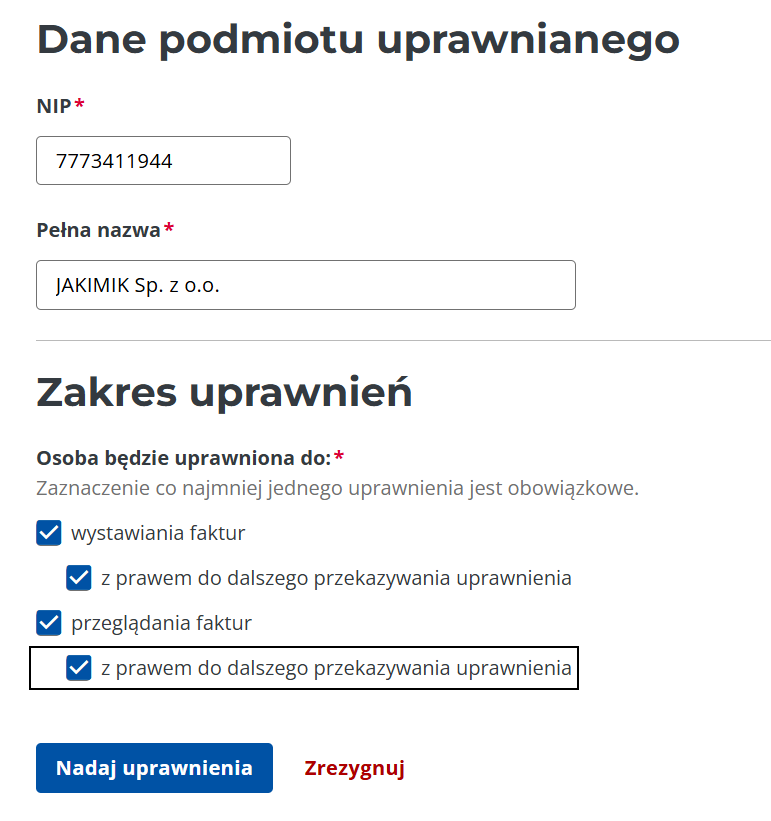
Task: Toggle the przeglądania faktur checkbox
Action: pyautogui.click(x=49, y=623)
